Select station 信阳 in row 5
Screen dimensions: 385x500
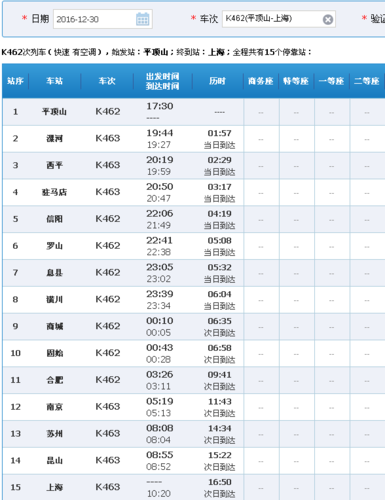pos(54,219)
